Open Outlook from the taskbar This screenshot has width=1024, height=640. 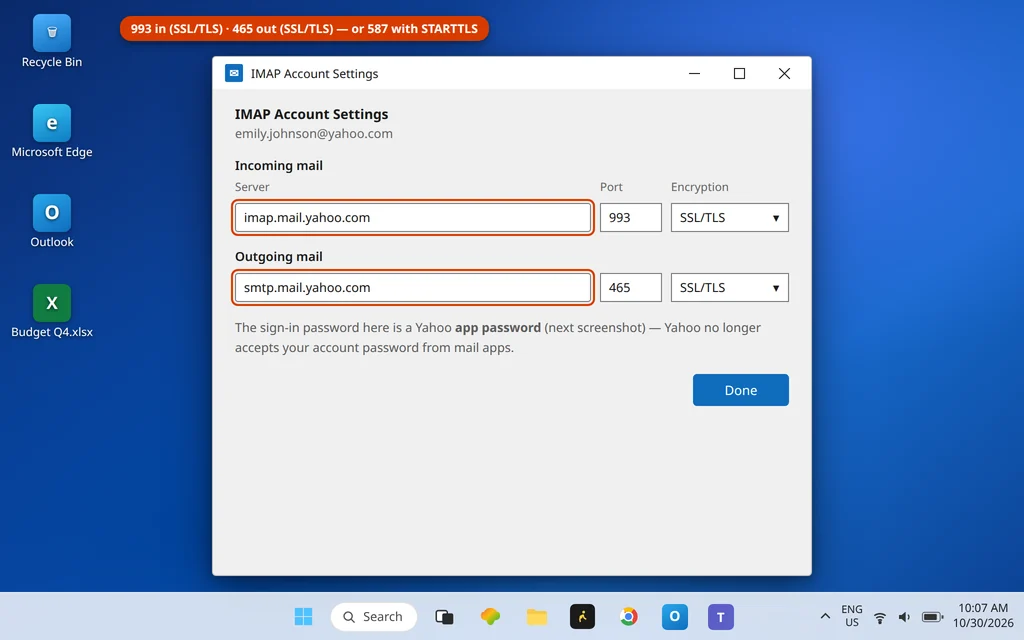coord(675,616)
